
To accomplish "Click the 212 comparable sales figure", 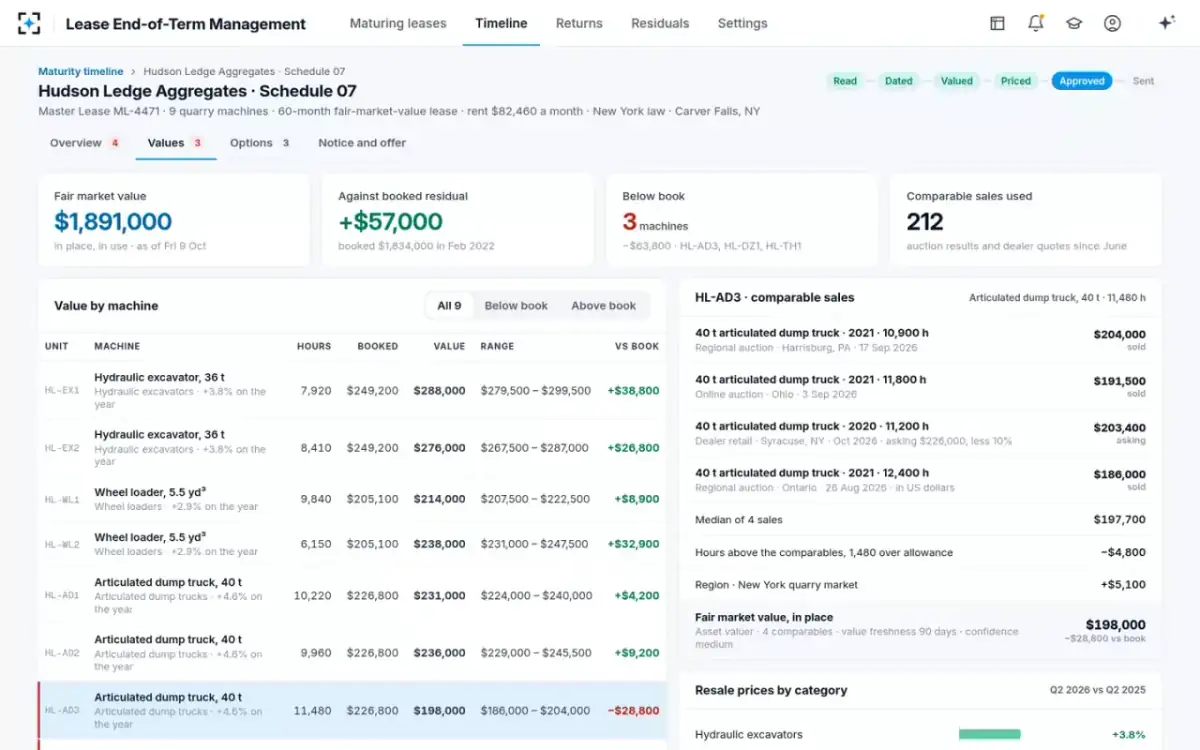I will click(925, 222).
